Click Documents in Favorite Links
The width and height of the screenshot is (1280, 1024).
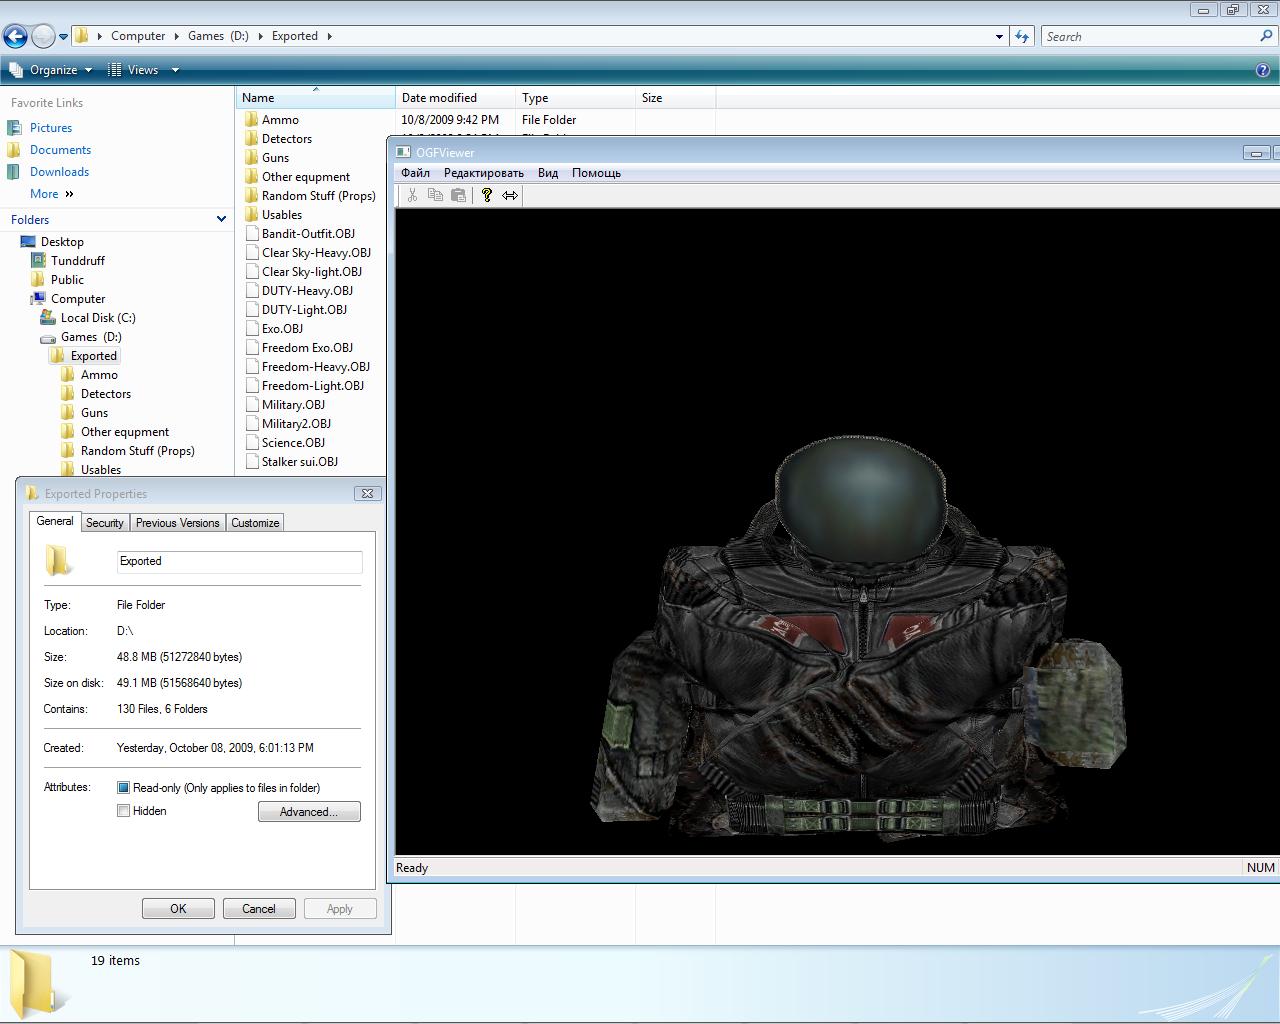coord(60,150)
